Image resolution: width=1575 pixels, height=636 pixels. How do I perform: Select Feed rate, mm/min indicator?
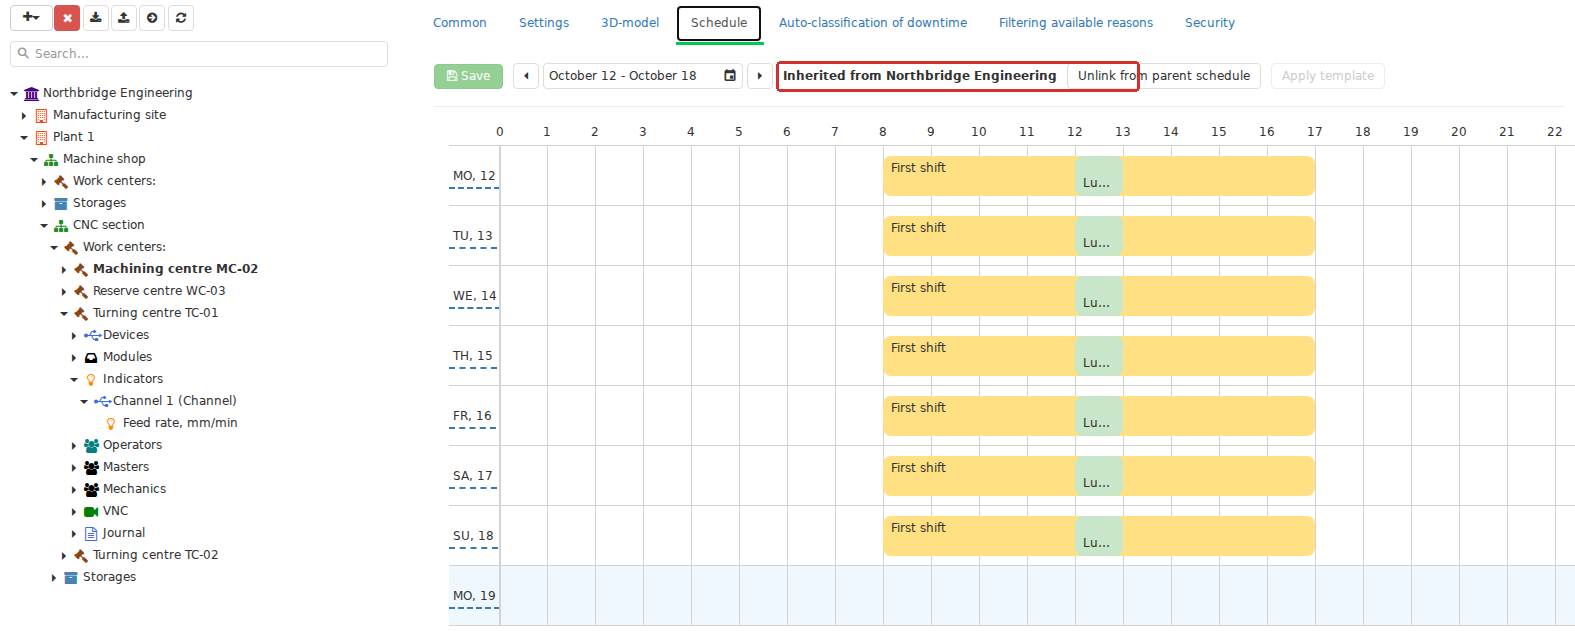coord(180,423)
